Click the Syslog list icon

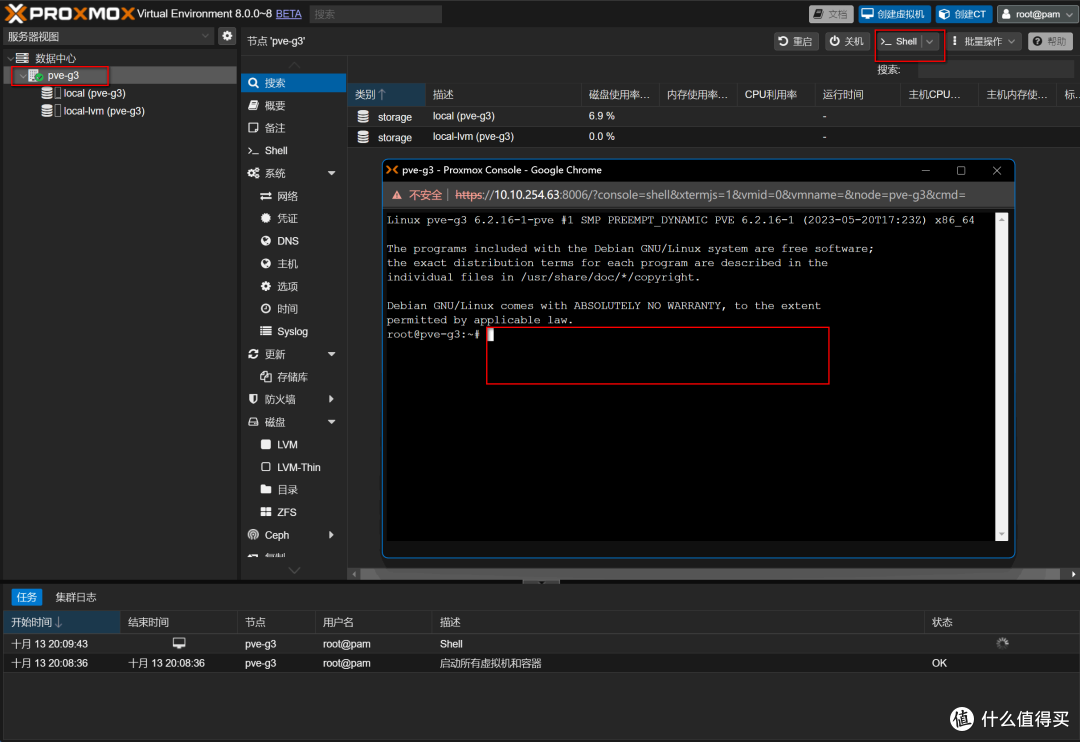click(266, 331)
